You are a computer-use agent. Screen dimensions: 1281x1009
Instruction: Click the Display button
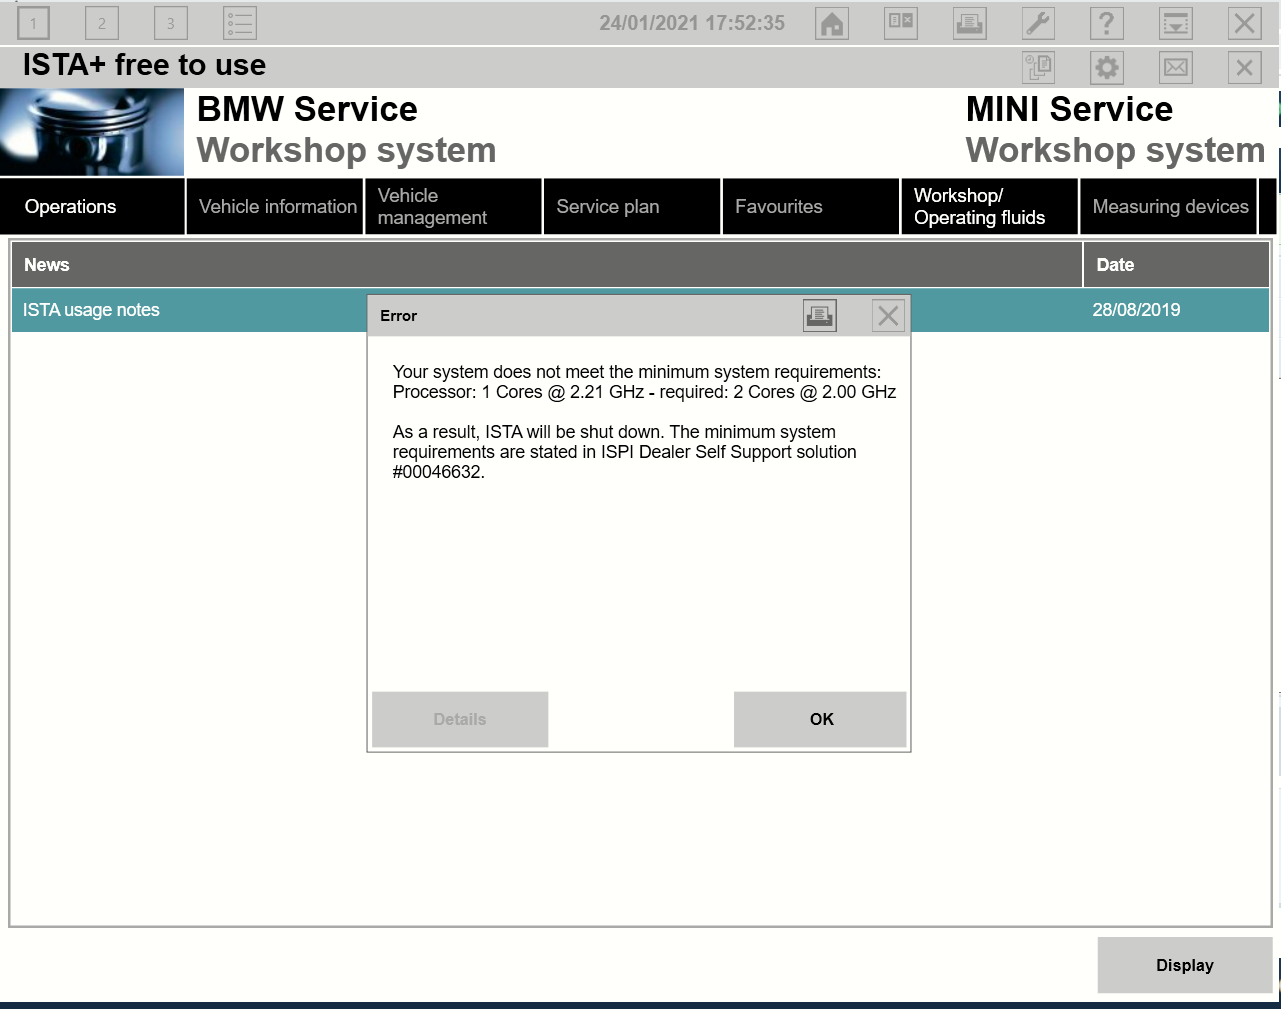(1184, 965)
